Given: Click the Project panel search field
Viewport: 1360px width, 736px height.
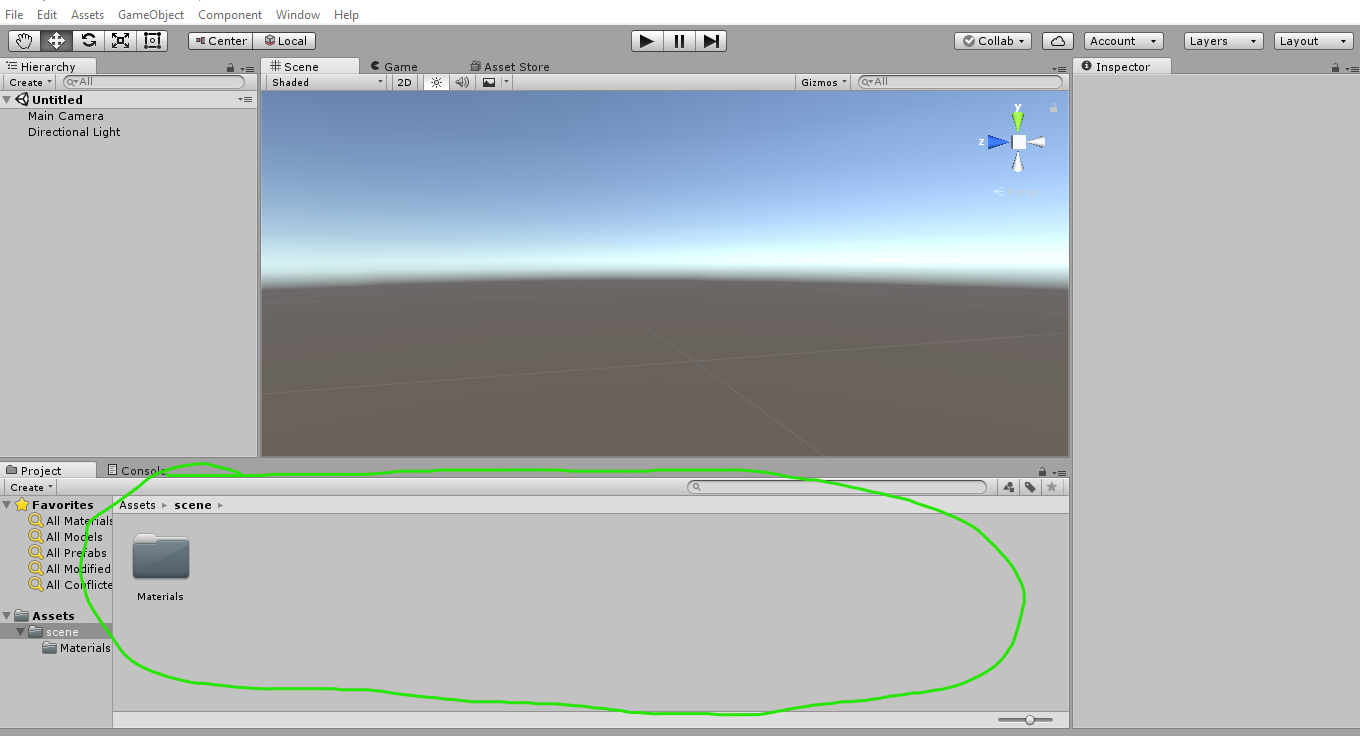Looking at the screenshot, I should 838,487.
